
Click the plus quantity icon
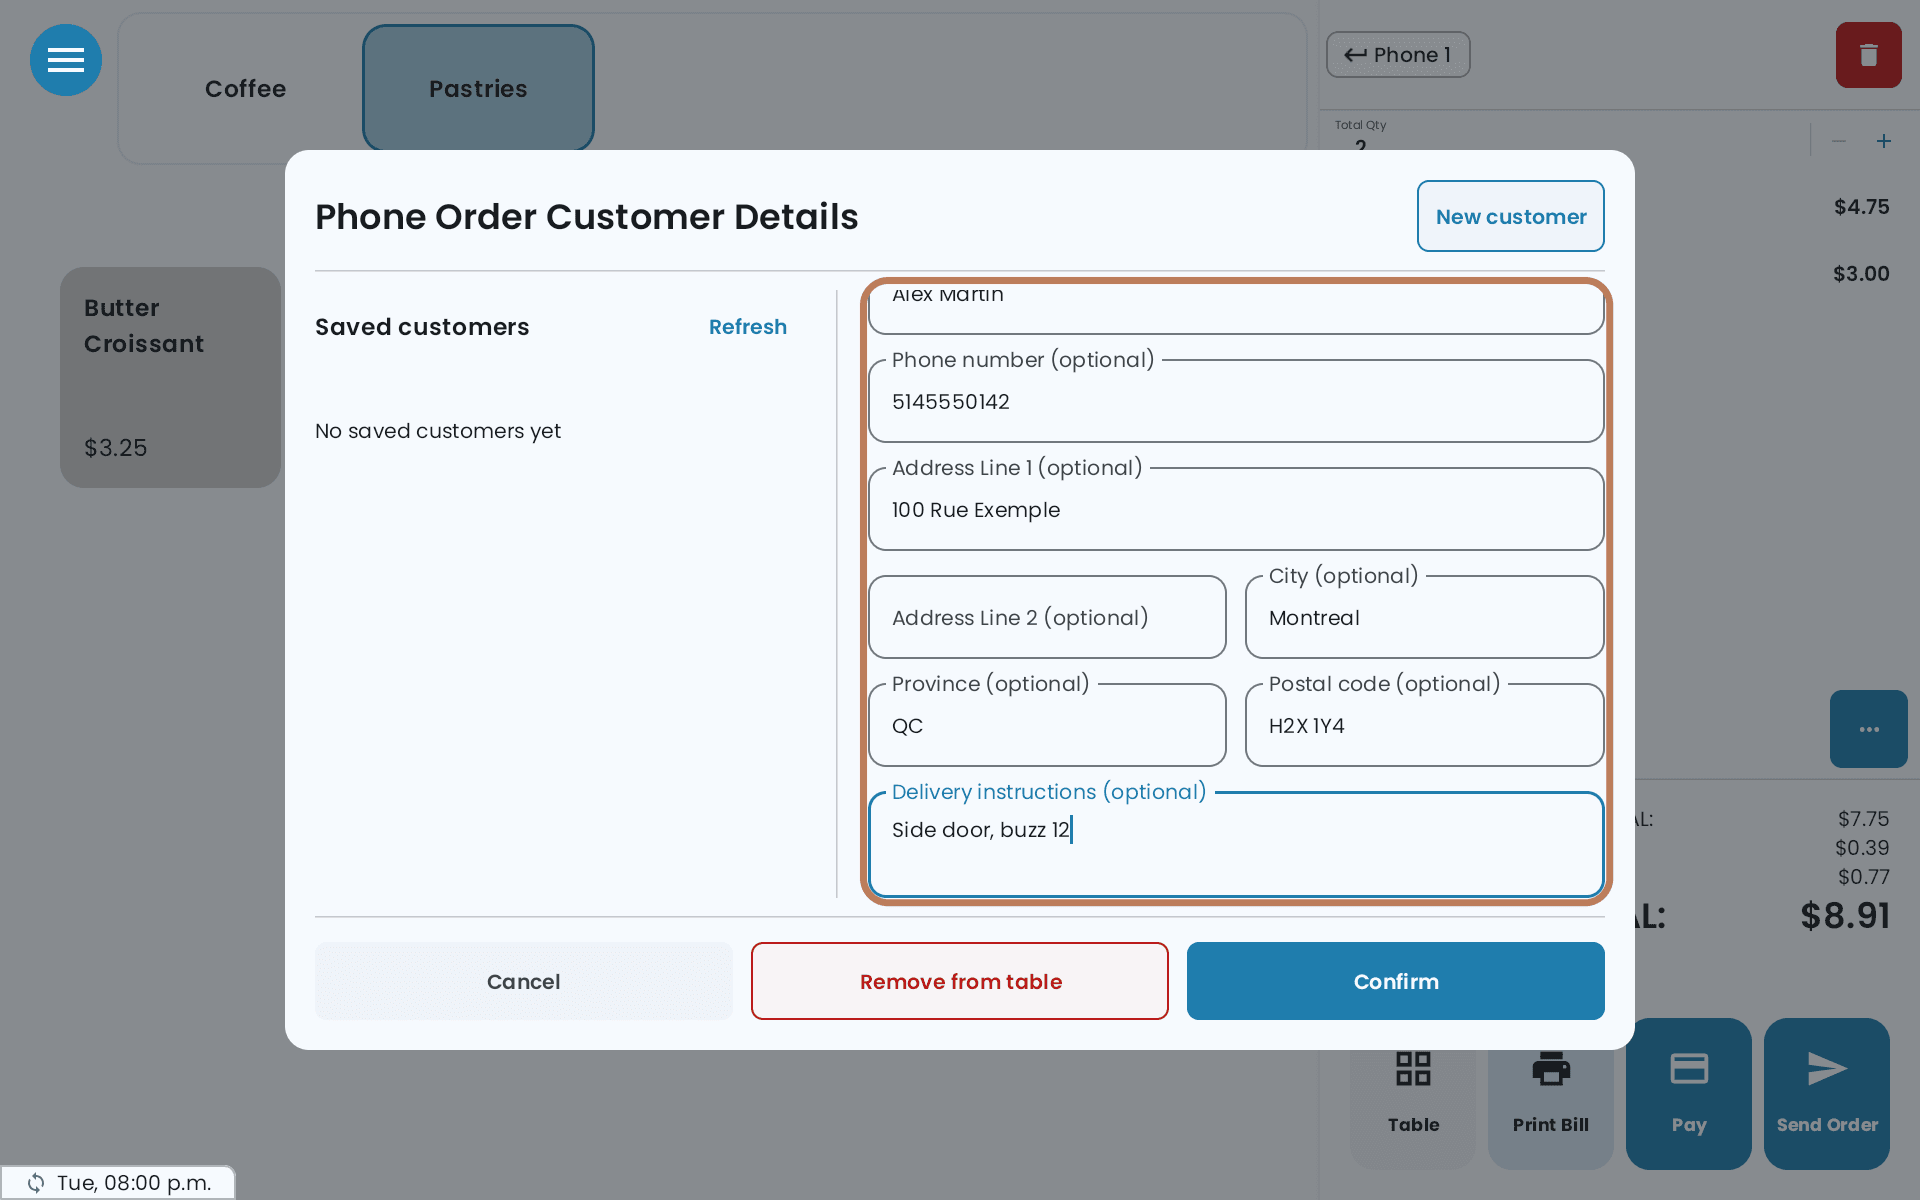(x=1884, y=141)
